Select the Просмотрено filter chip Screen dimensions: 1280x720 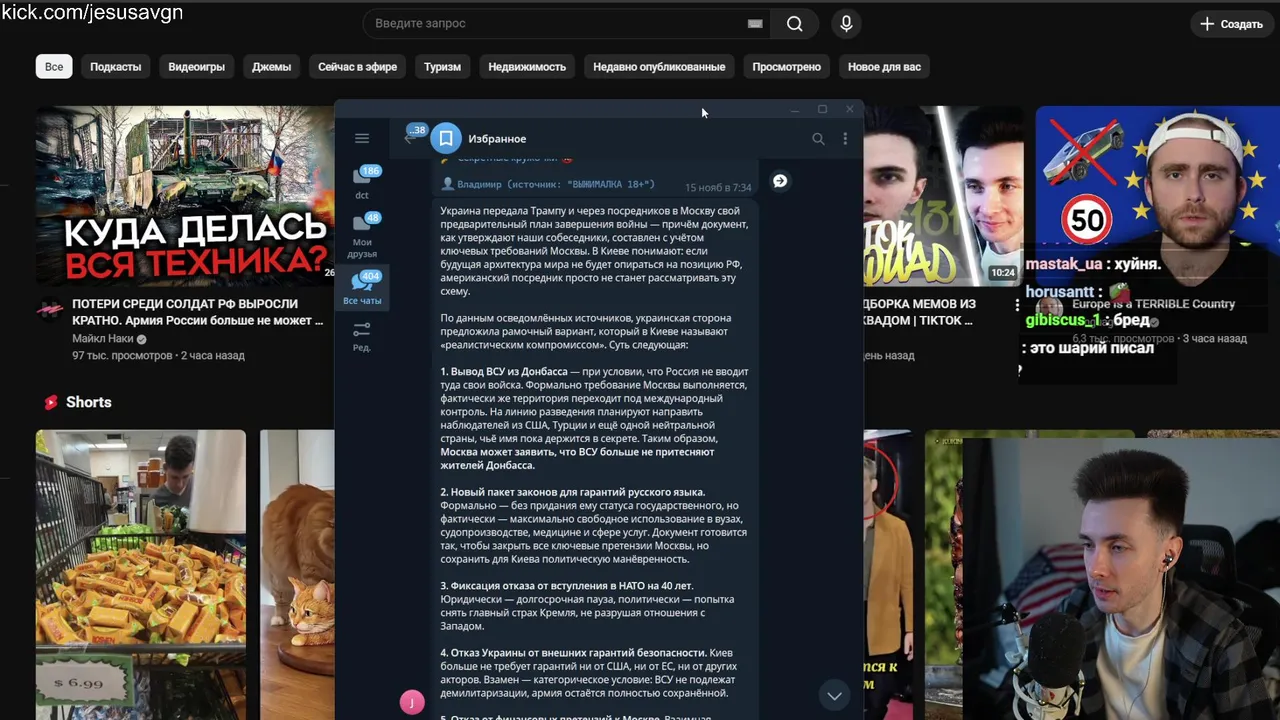(x=787, y=67)
